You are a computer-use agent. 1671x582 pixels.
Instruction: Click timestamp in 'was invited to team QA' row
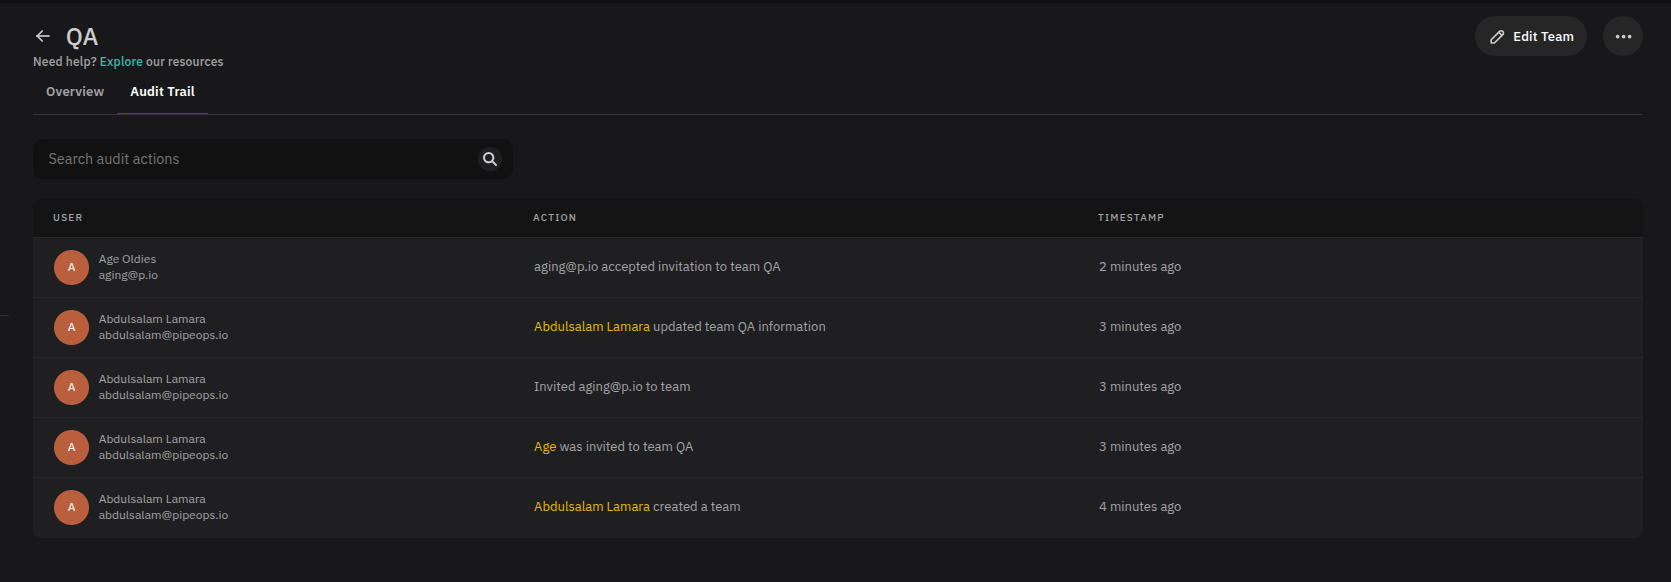(x=1140, y=447)
